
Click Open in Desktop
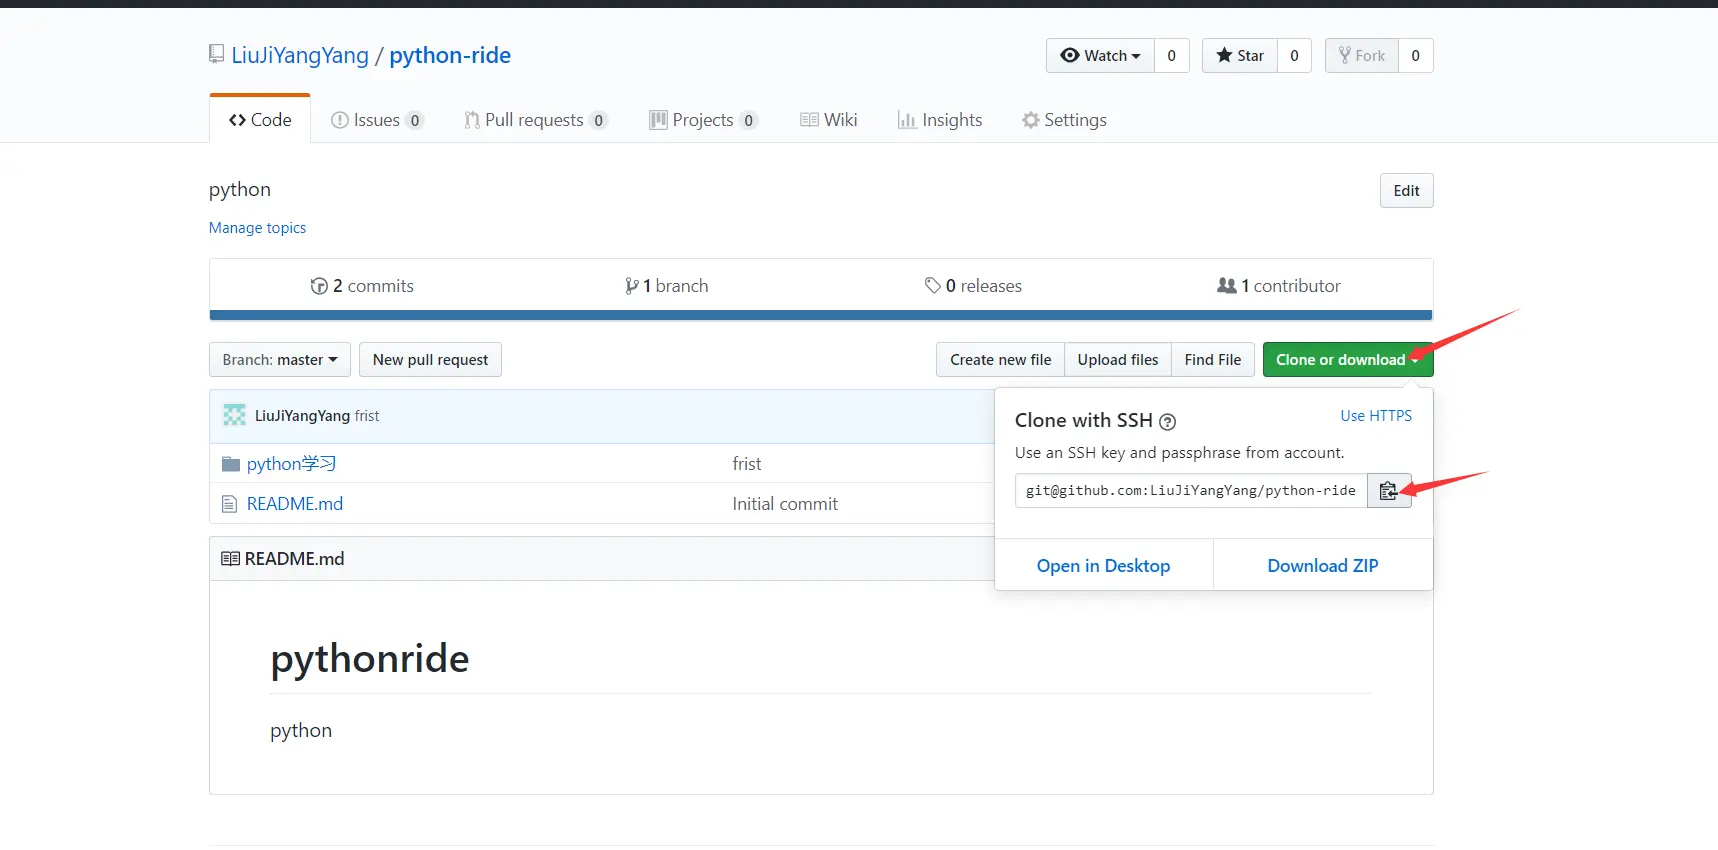(x=1103, y=566)
